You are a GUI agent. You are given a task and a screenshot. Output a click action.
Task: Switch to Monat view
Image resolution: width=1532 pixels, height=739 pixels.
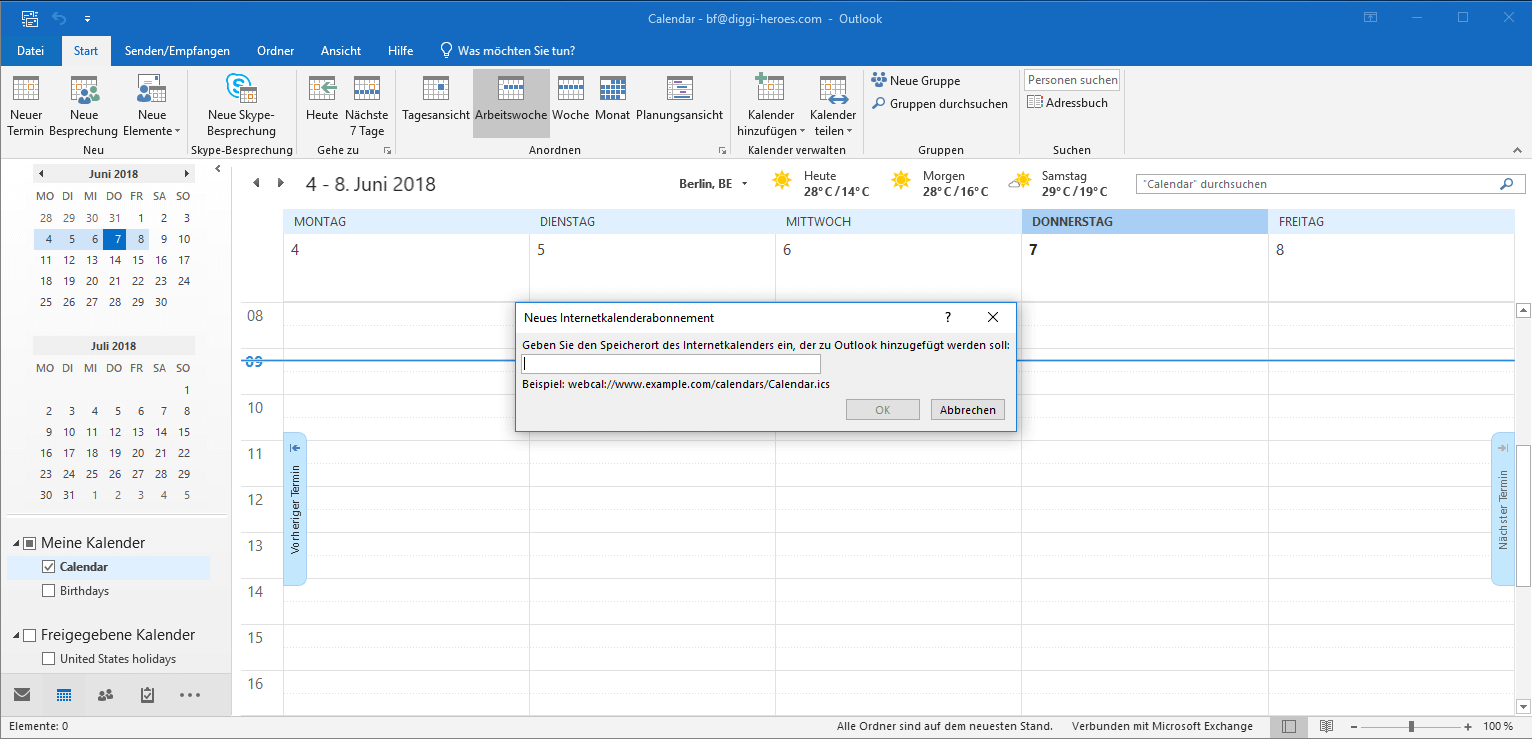[612, 99]
